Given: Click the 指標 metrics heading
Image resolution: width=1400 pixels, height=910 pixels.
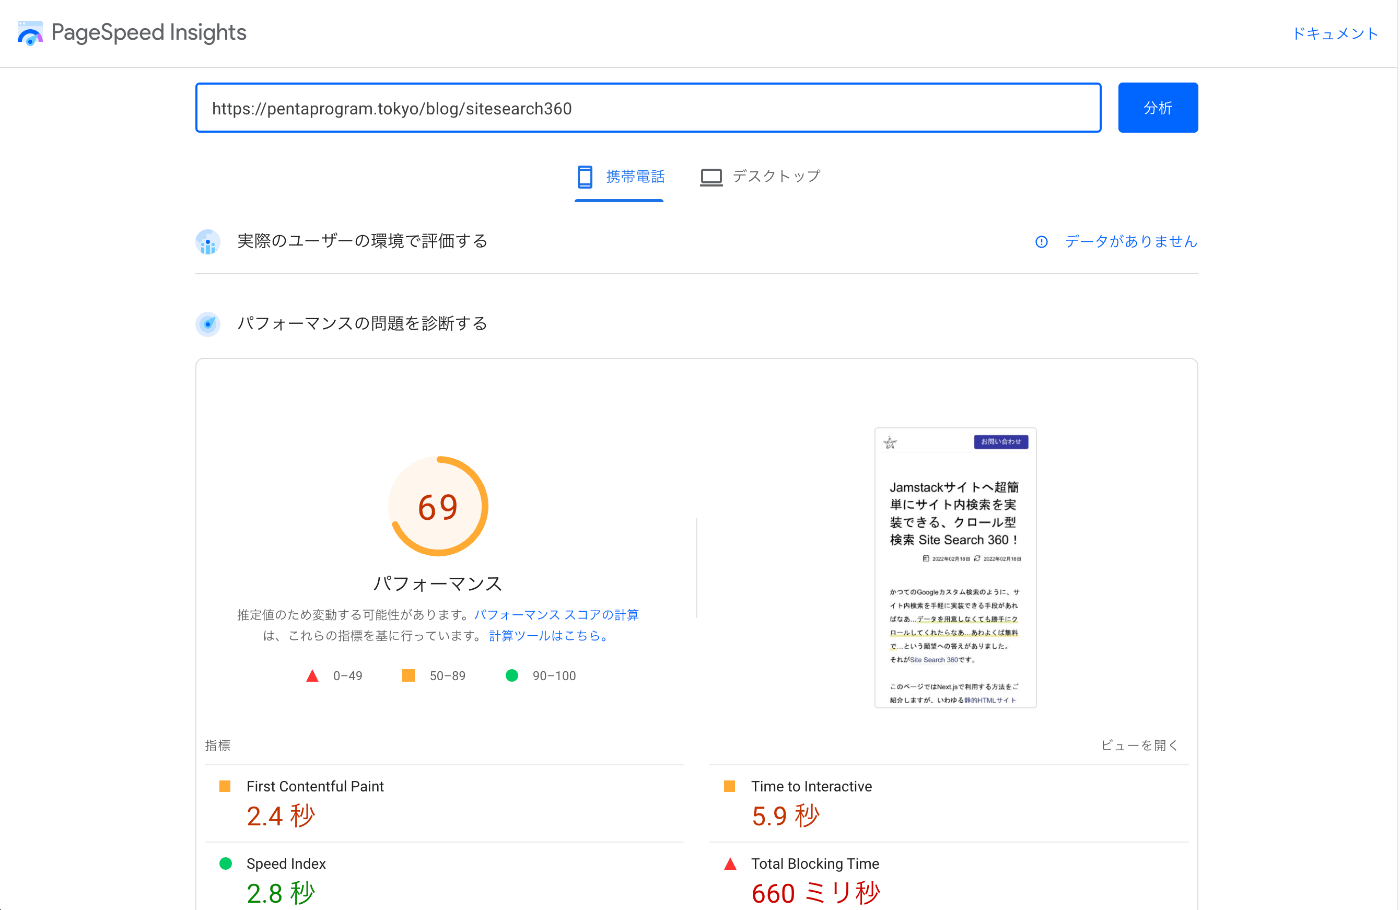Looking at the screenshot, I should click(218, 746).
